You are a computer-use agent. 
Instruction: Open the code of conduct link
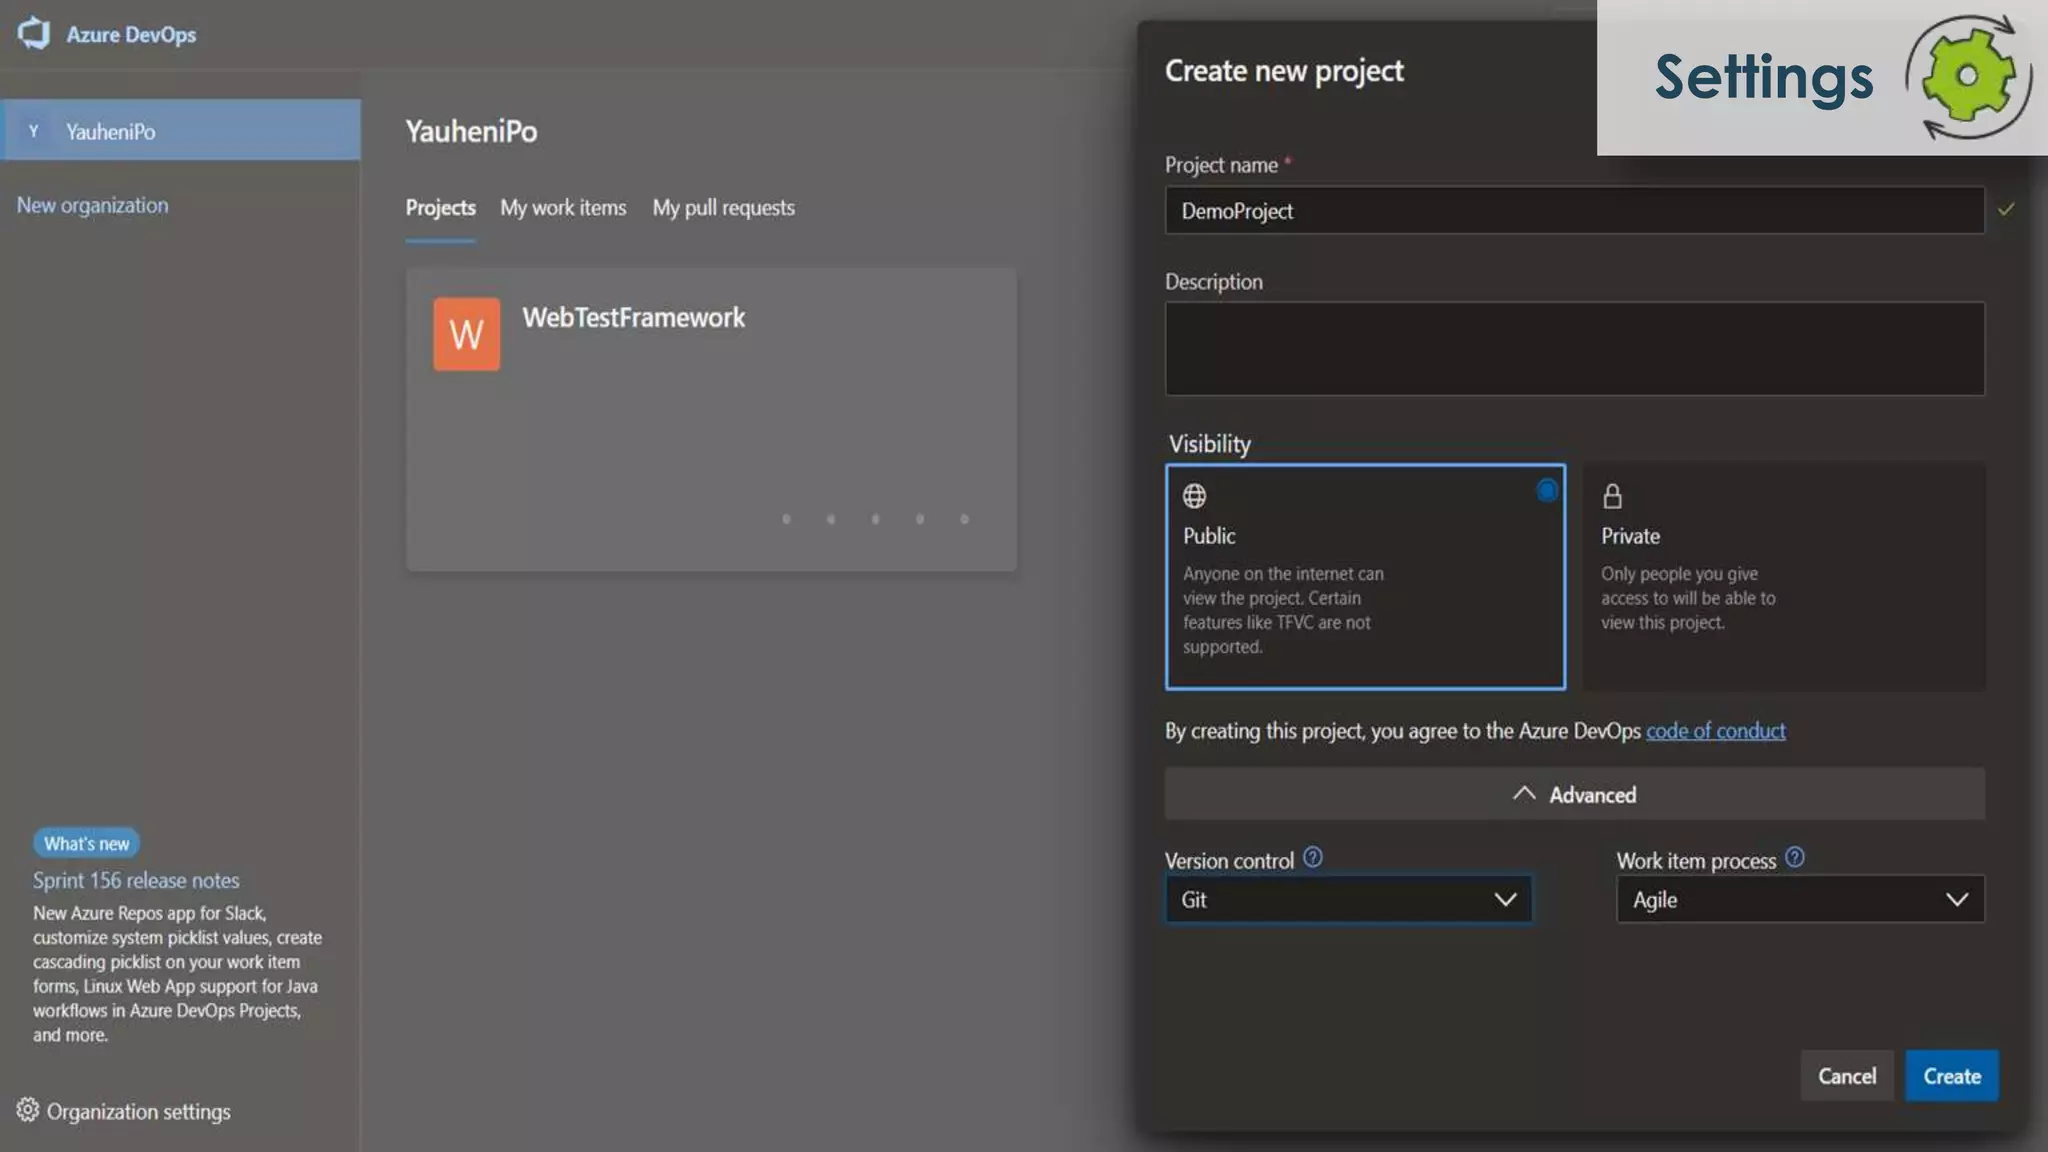1715,731
